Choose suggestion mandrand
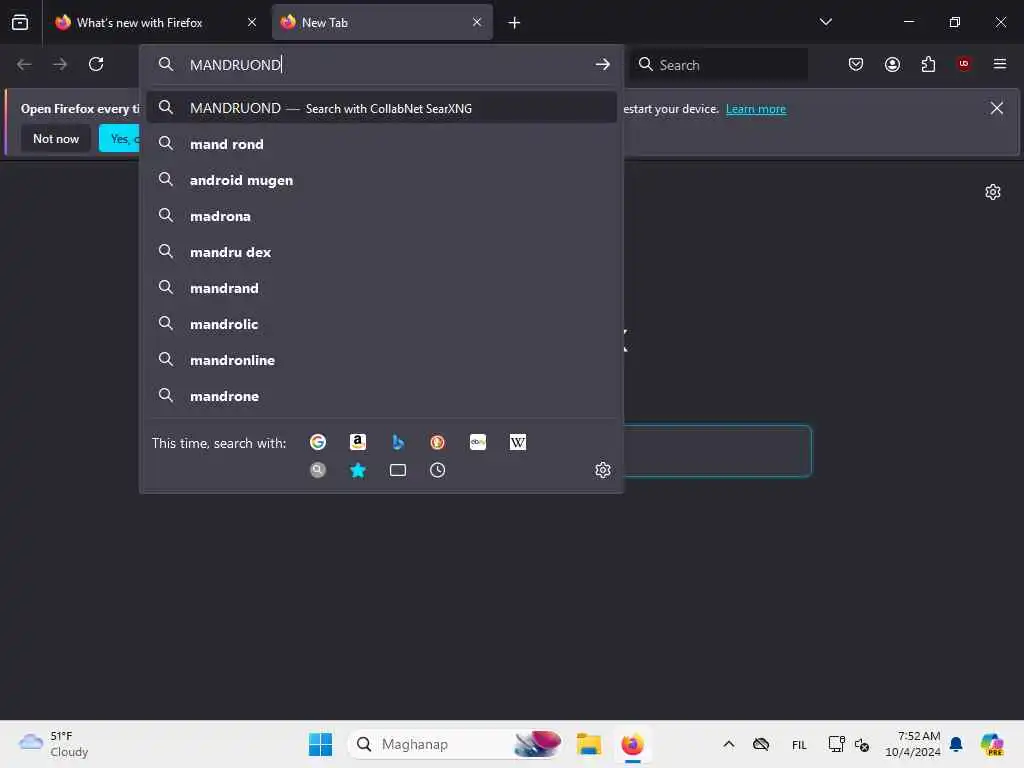Image resolution: width=1024 pixels, height=768 pixels. pyautogui.click(x=381, y=287)
